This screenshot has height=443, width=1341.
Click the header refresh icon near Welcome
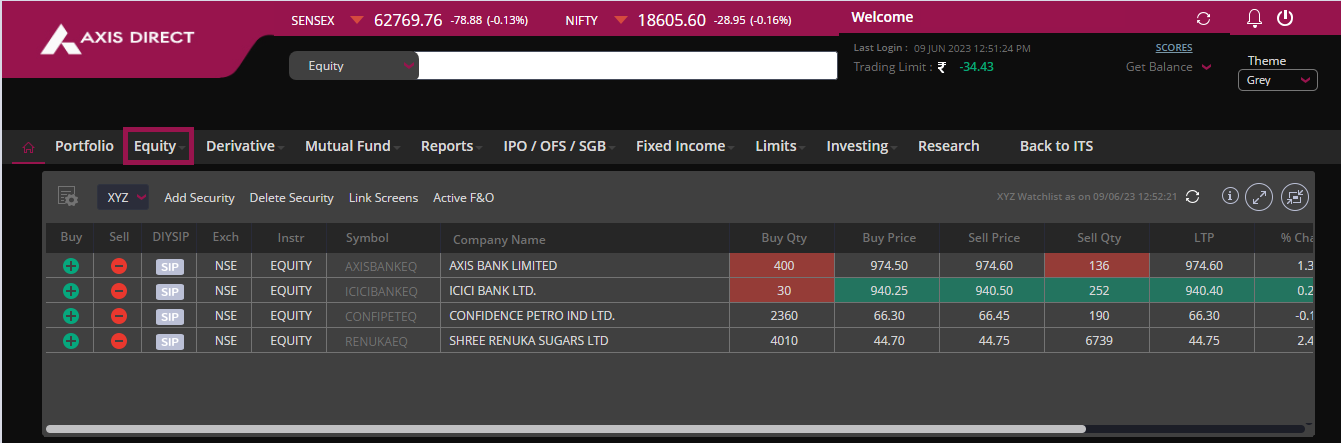(x=1203, y=19)
